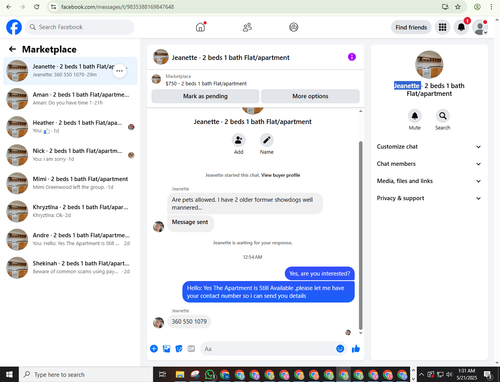The image size is (500, 382).
Task: Click the More options button
Action: (x=310, y=96)
